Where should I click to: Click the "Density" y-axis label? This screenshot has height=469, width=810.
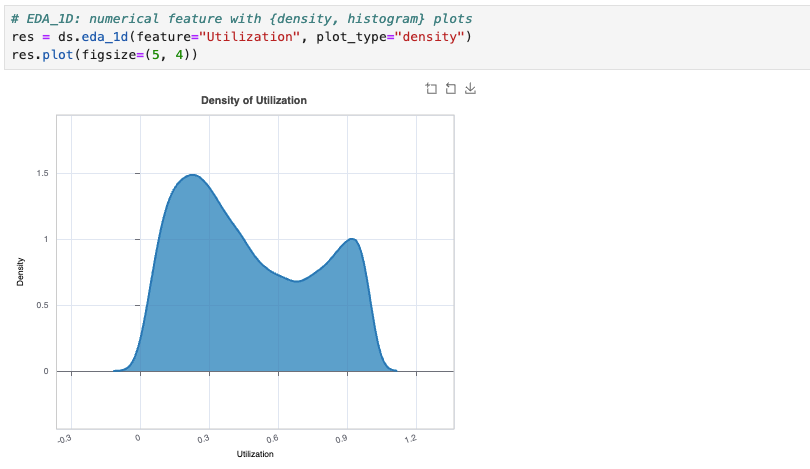click(x=20, y=272)
